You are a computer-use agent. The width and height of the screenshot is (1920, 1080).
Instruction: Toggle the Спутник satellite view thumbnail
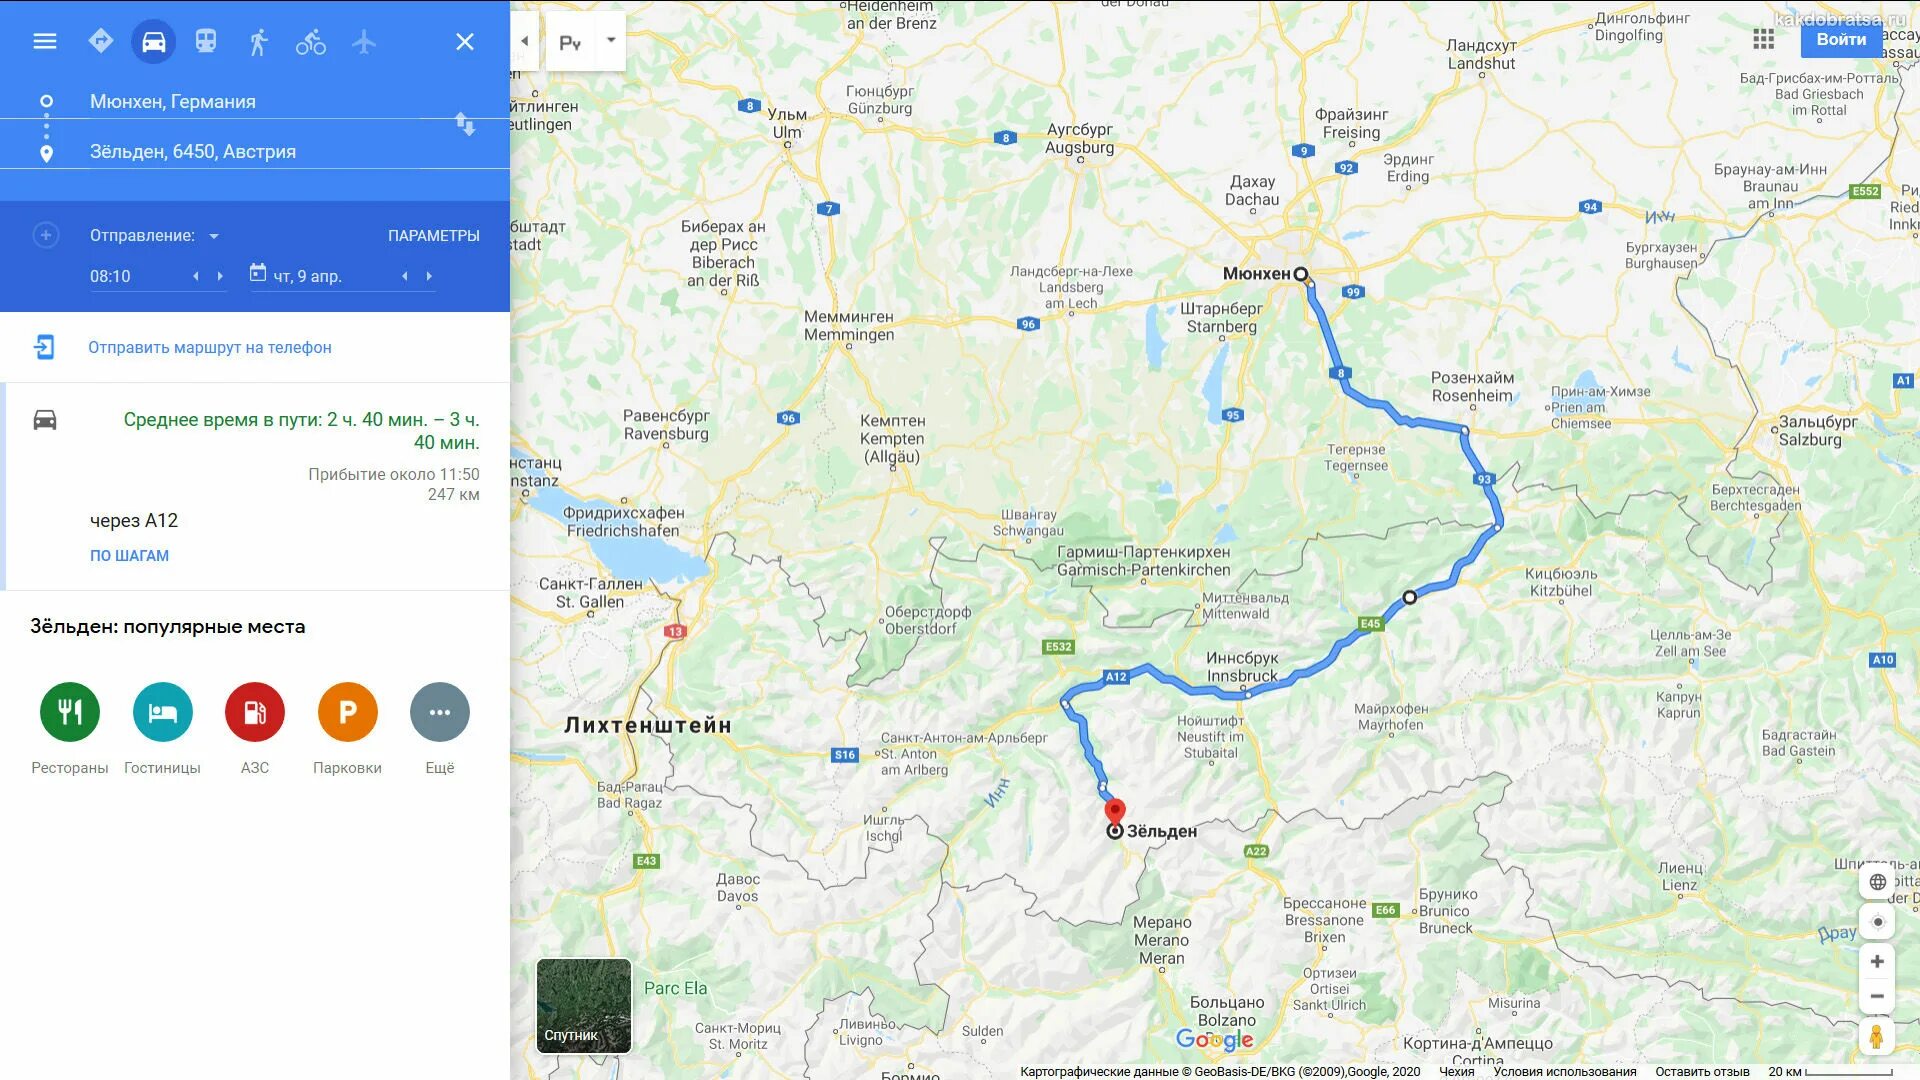click(584, 1006)
